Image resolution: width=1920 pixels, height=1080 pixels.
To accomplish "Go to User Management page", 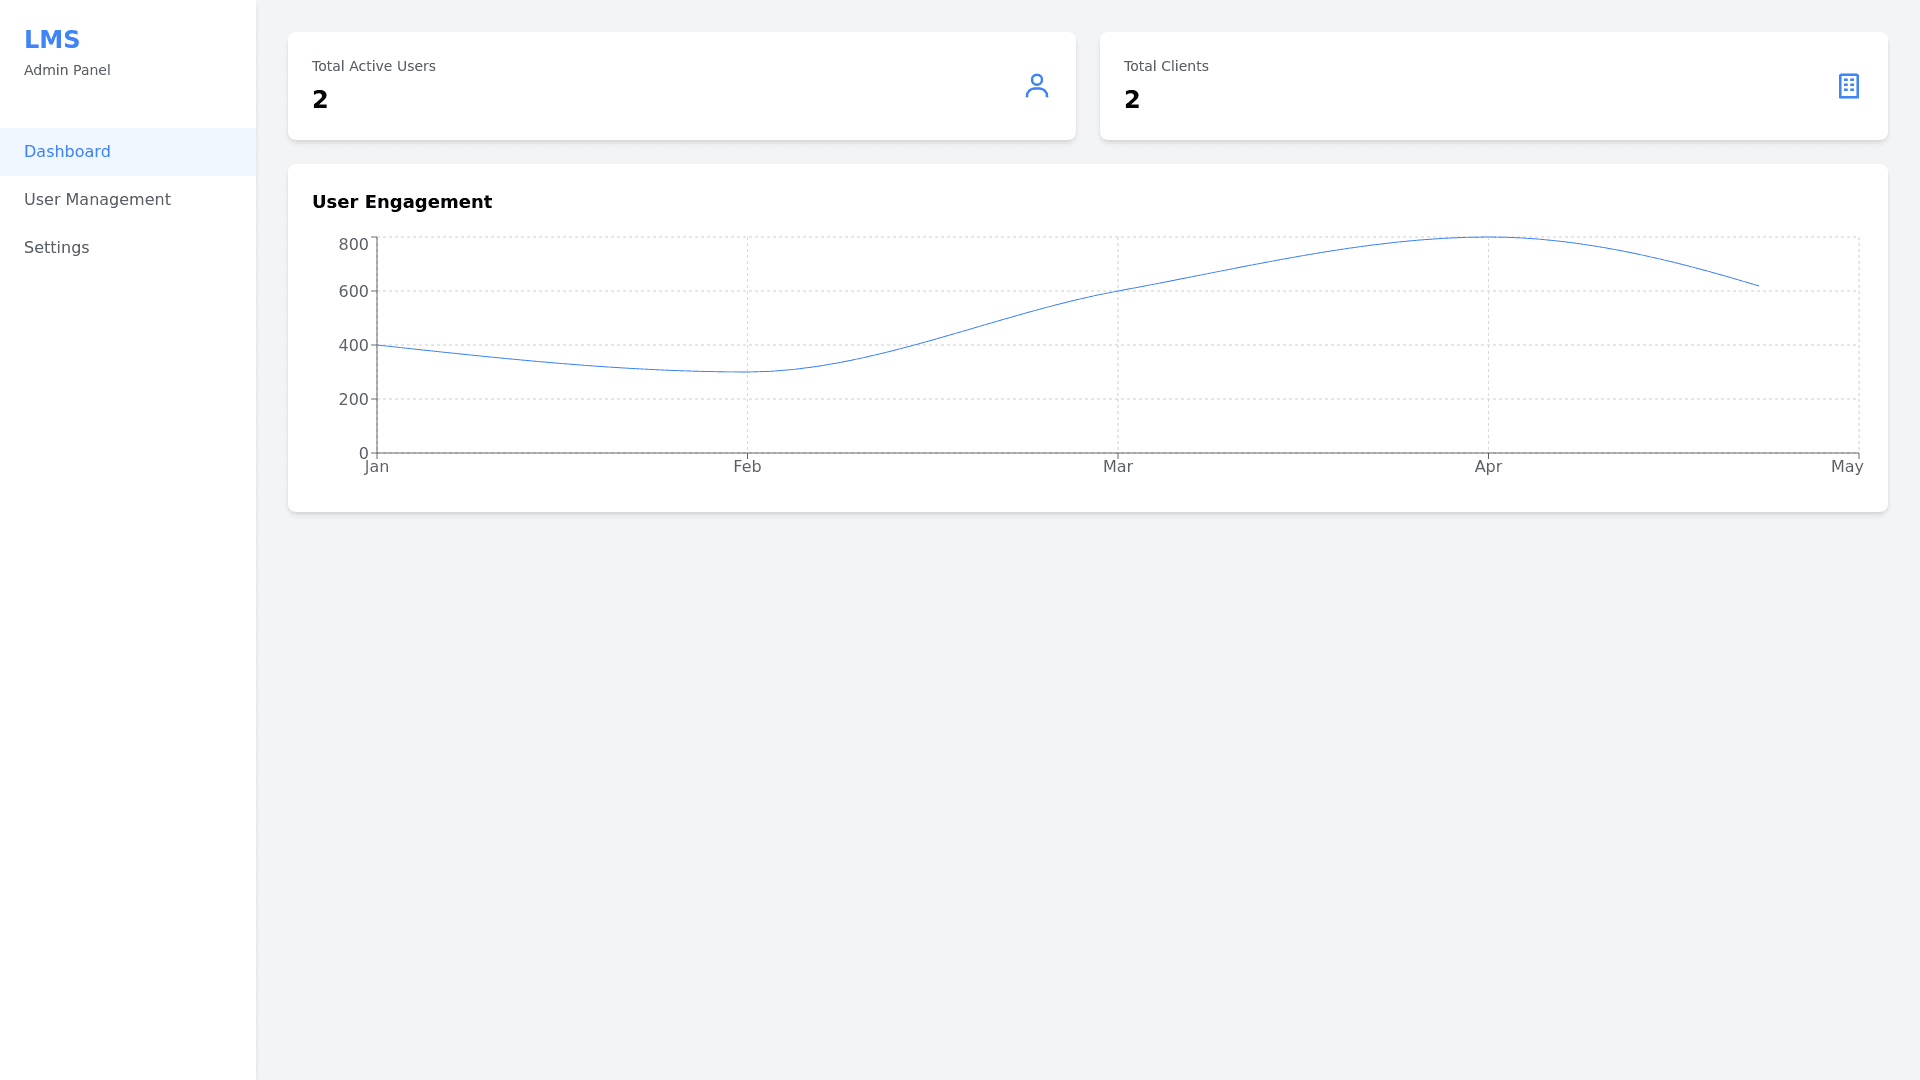I will coord(97,200).
